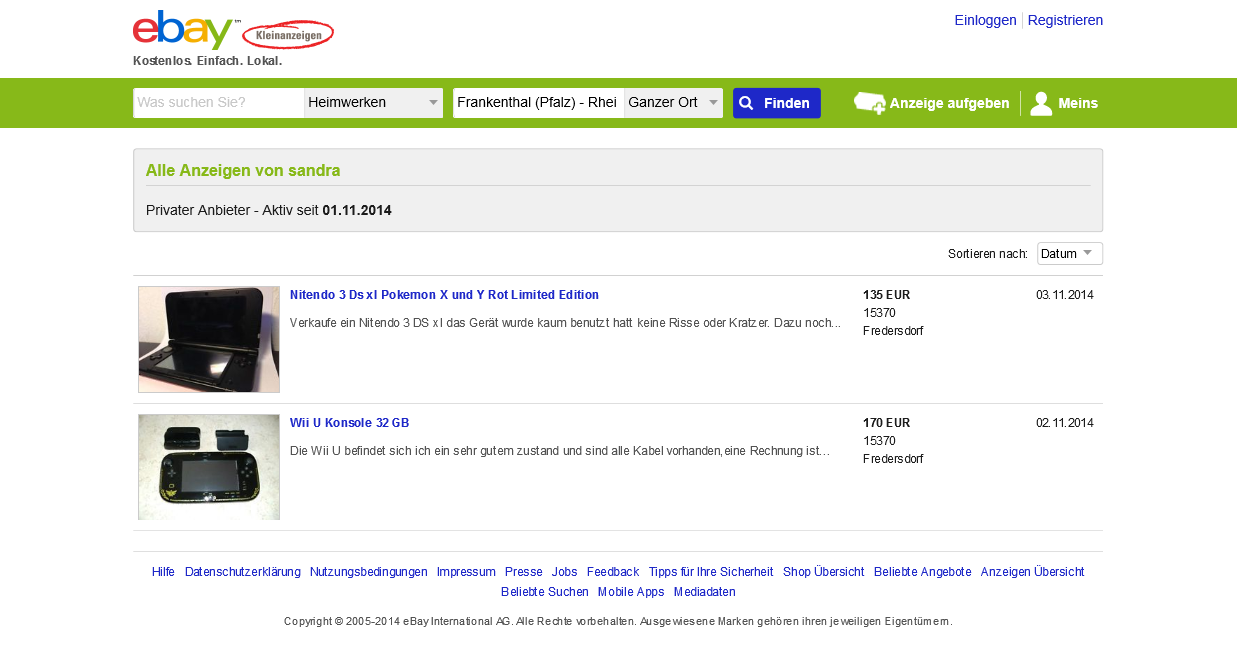1237x661 pixels.
Task: Open the Impressum footer link
Action: (466, 572)
